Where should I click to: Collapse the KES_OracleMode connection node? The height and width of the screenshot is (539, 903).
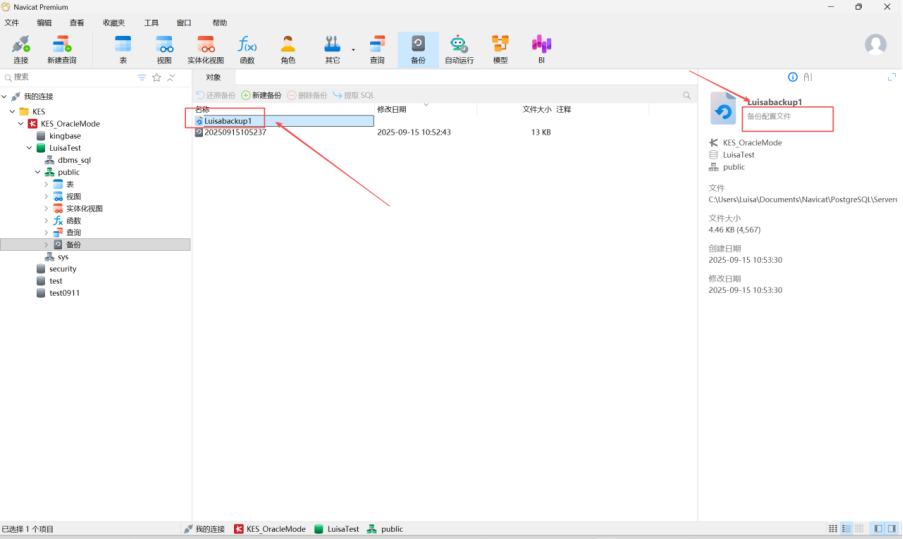tap(21, 124)
